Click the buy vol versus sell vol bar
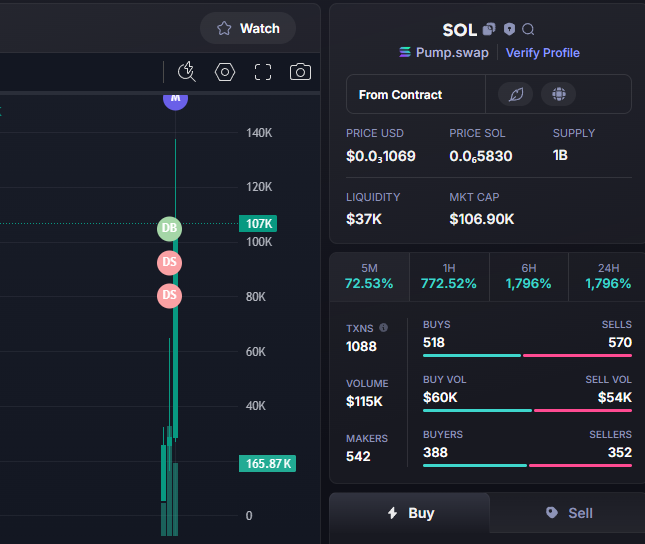Screen dimensions: 645x544 [527, 411]
